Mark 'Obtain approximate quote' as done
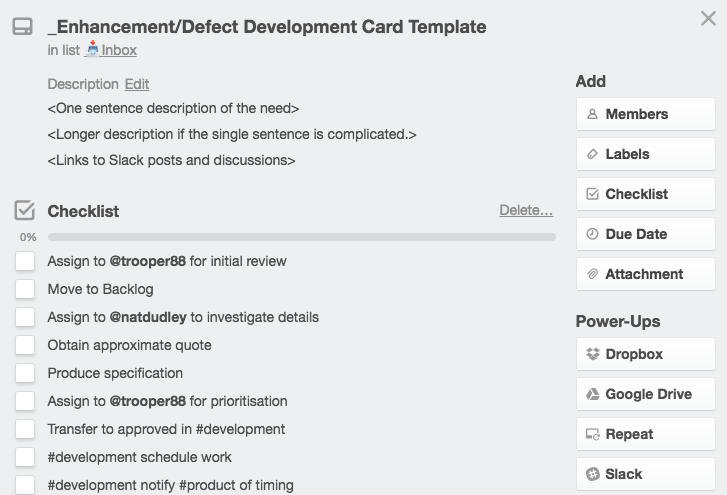 pyautogui.click(x=25, y=345)
